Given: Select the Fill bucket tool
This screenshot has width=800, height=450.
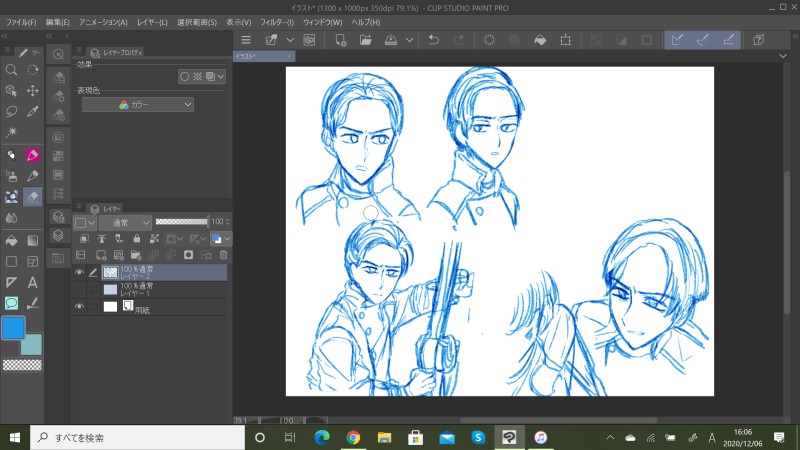Looking at the screenshot, I should pos(11,240).
